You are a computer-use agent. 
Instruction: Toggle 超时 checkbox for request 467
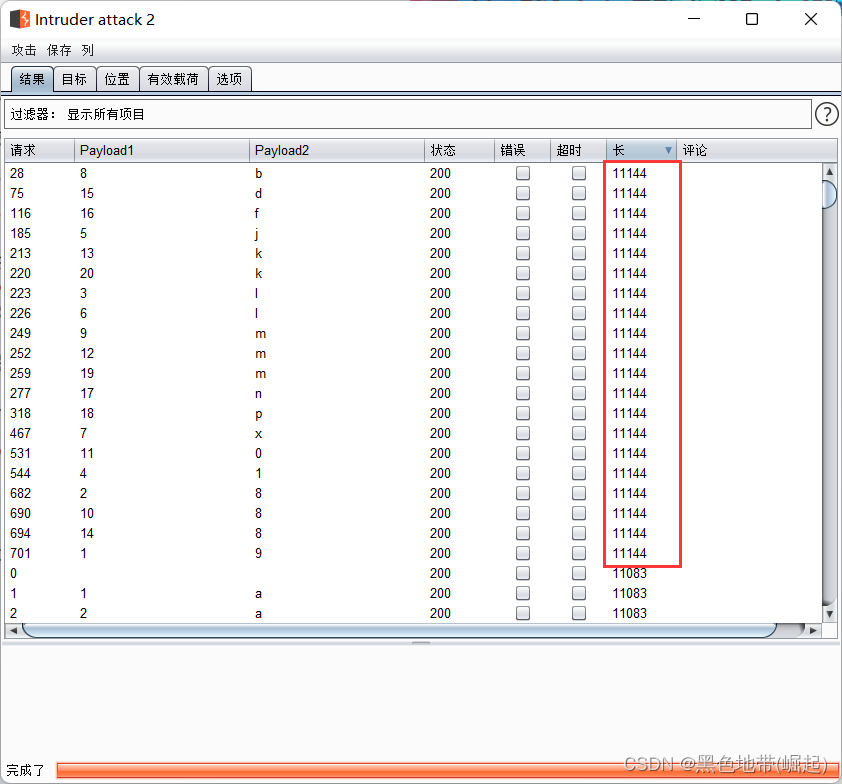pos(579,433)
